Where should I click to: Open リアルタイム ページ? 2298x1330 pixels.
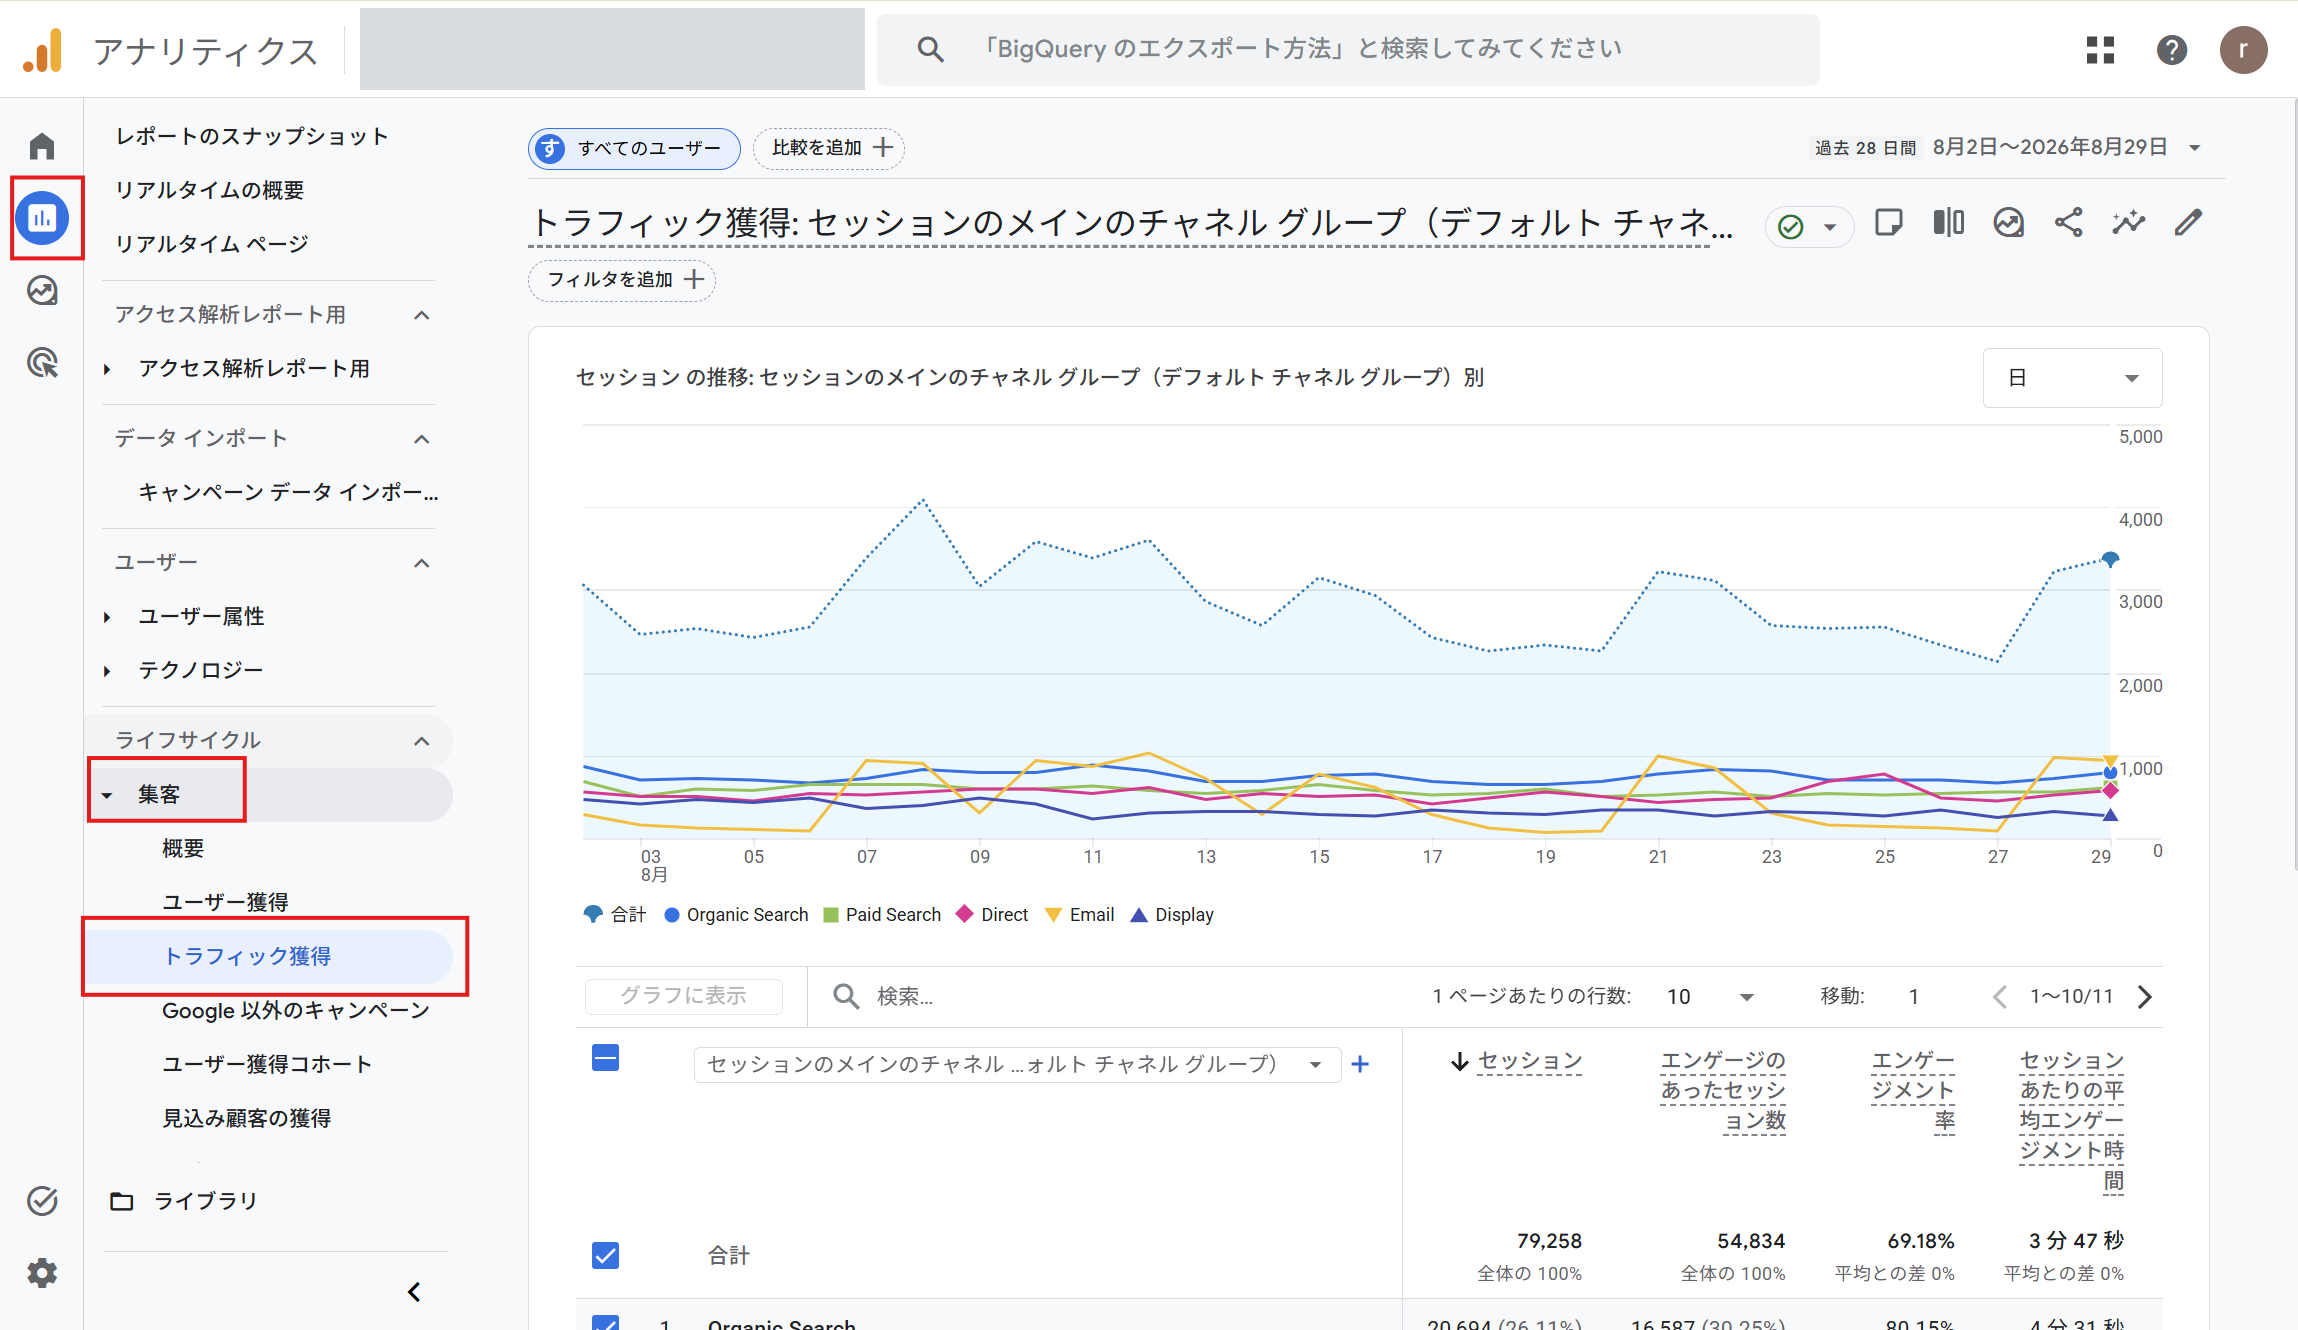pyautogui.click(x=211, y=244)
